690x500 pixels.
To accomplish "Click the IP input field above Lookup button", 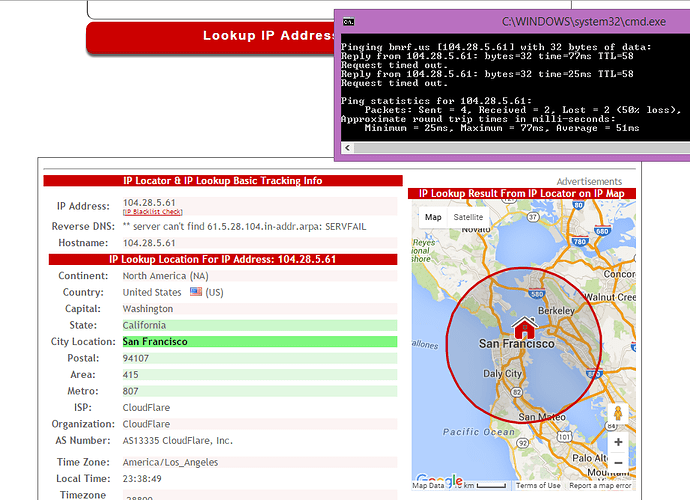I will [x=210, y=9].
